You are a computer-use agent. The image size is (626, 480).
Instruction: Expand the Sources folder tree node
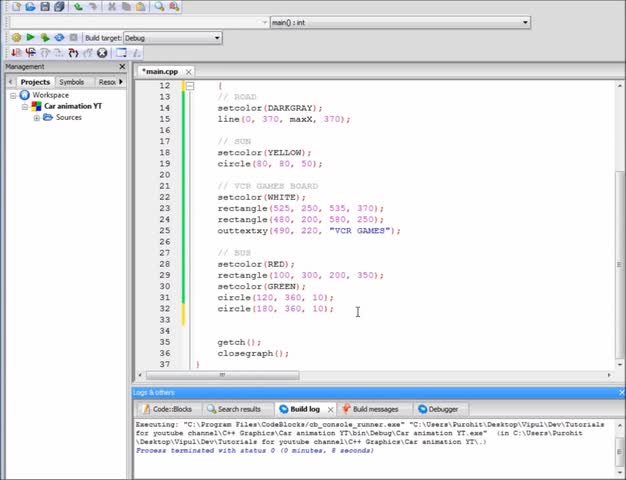coord(36,118)
